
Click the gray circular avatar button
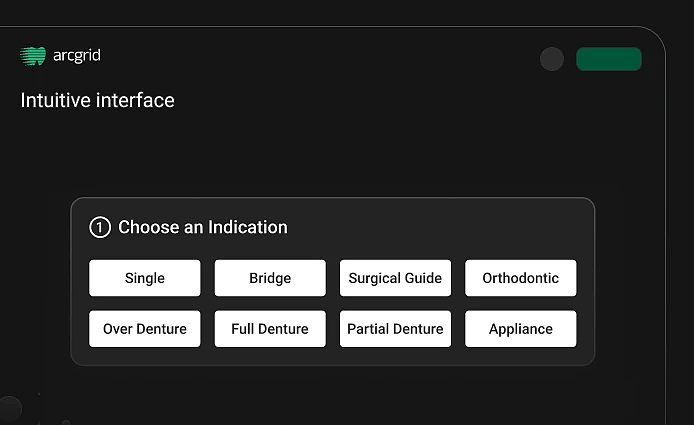[x=552, y=59]
